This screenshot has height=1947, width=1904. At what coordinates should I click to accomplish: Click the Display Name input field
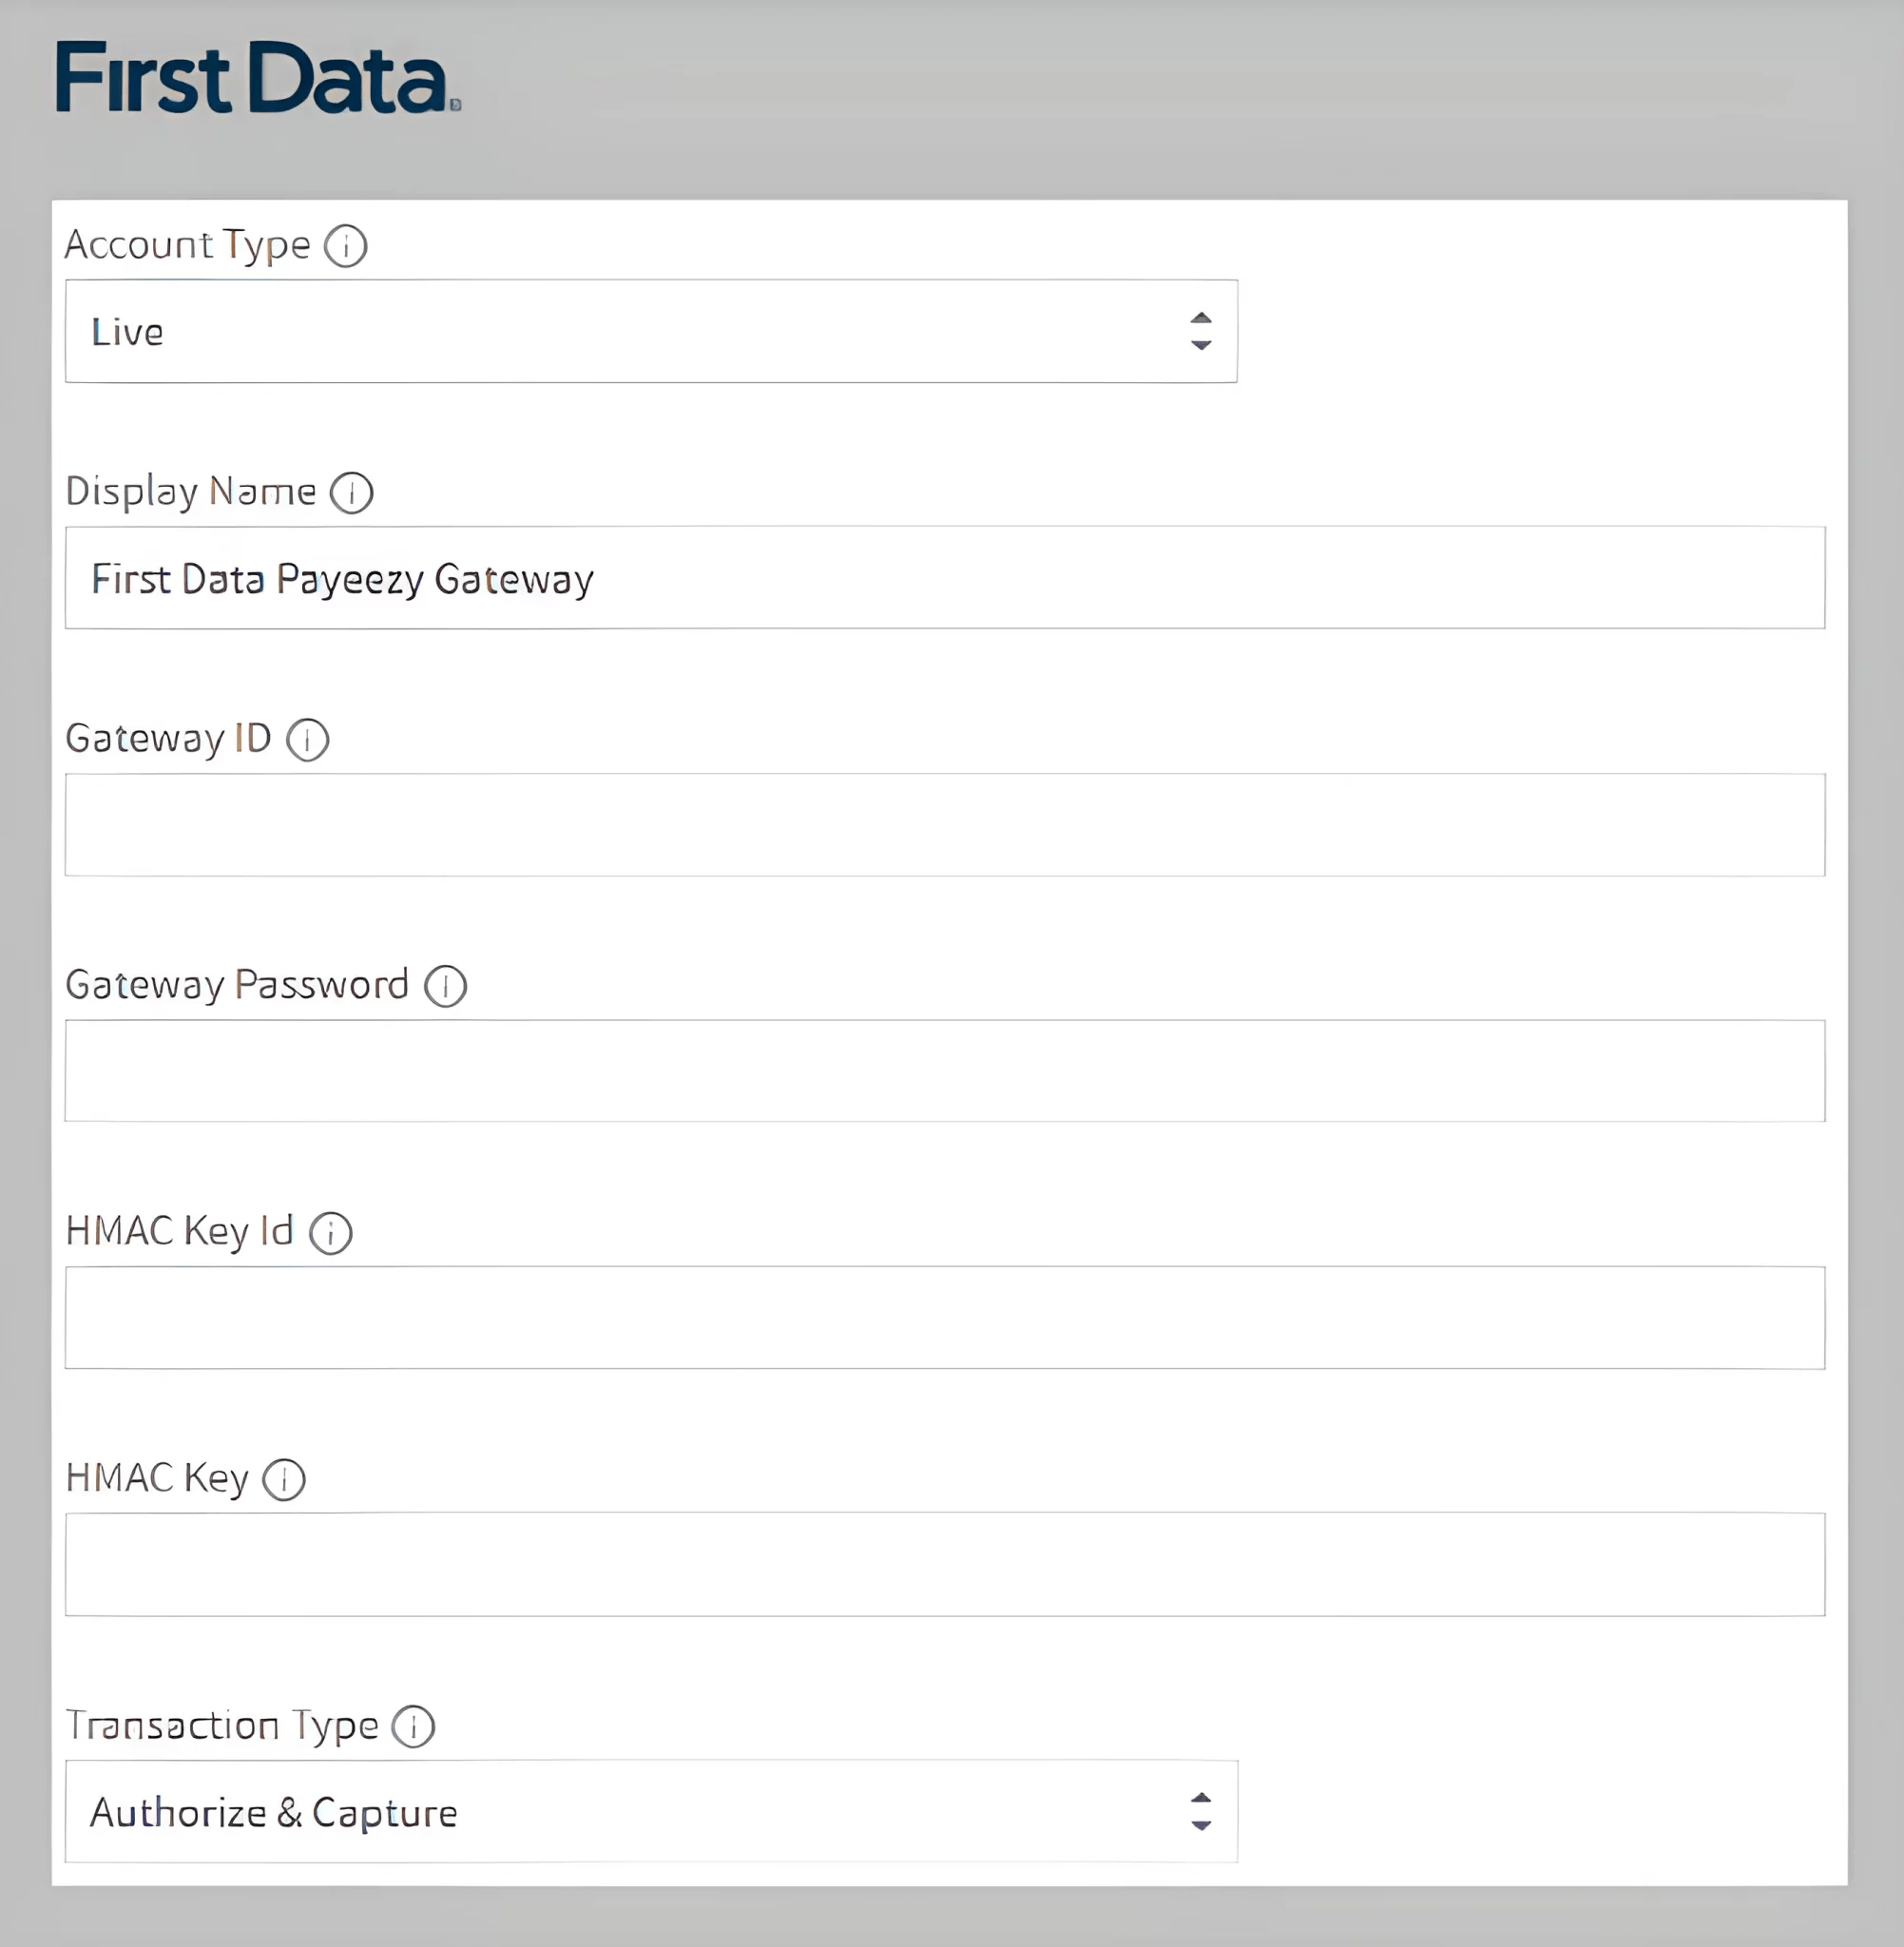pyautogui.click(x=951, y=577)
